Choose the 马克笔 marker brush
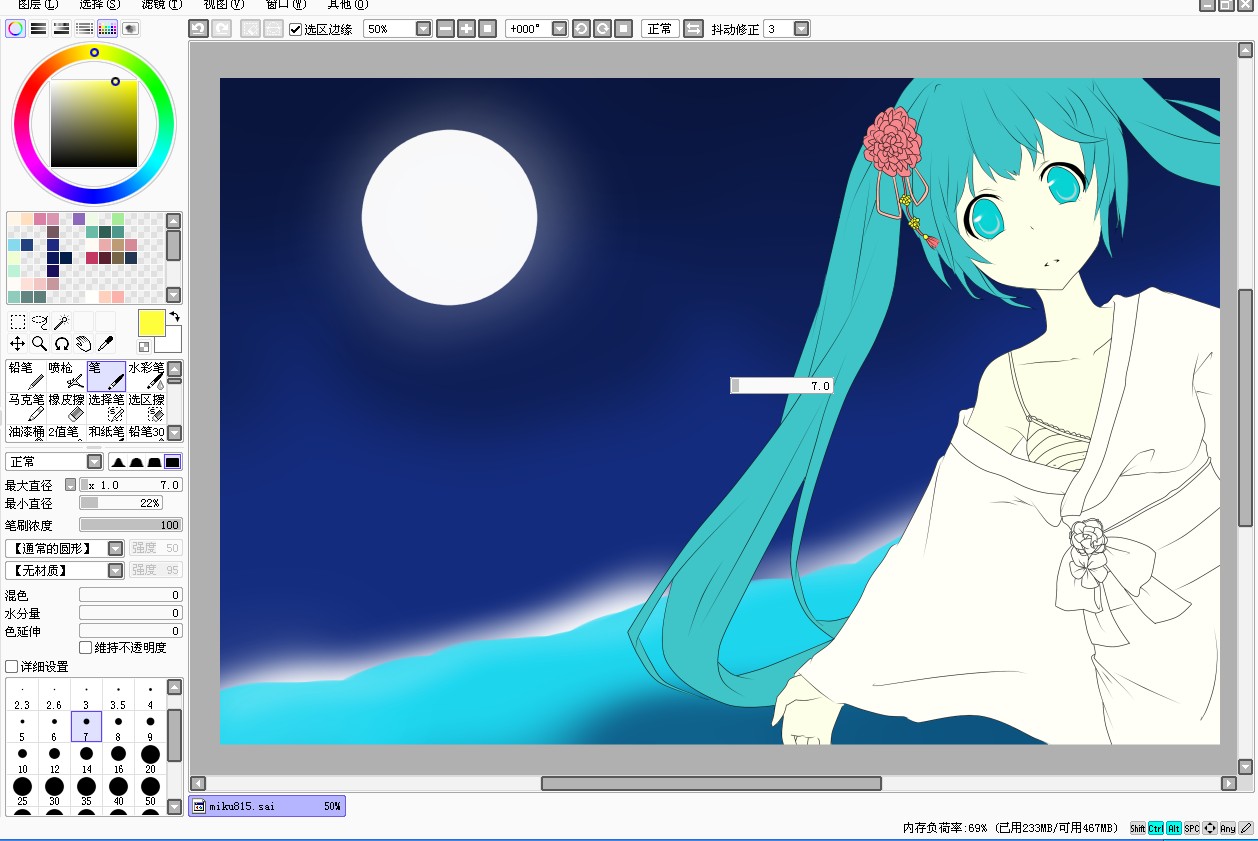 tap(26, 407)
